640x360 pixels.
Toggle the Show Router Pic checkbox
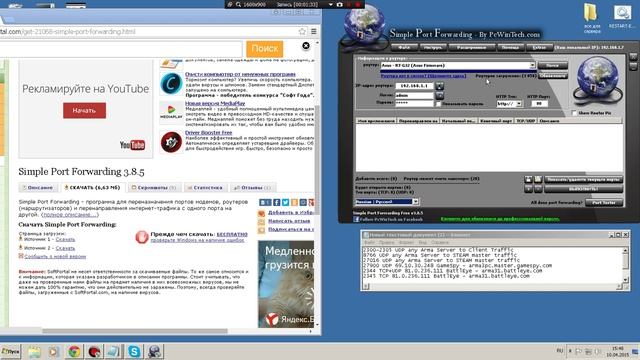tap(574, 113)
